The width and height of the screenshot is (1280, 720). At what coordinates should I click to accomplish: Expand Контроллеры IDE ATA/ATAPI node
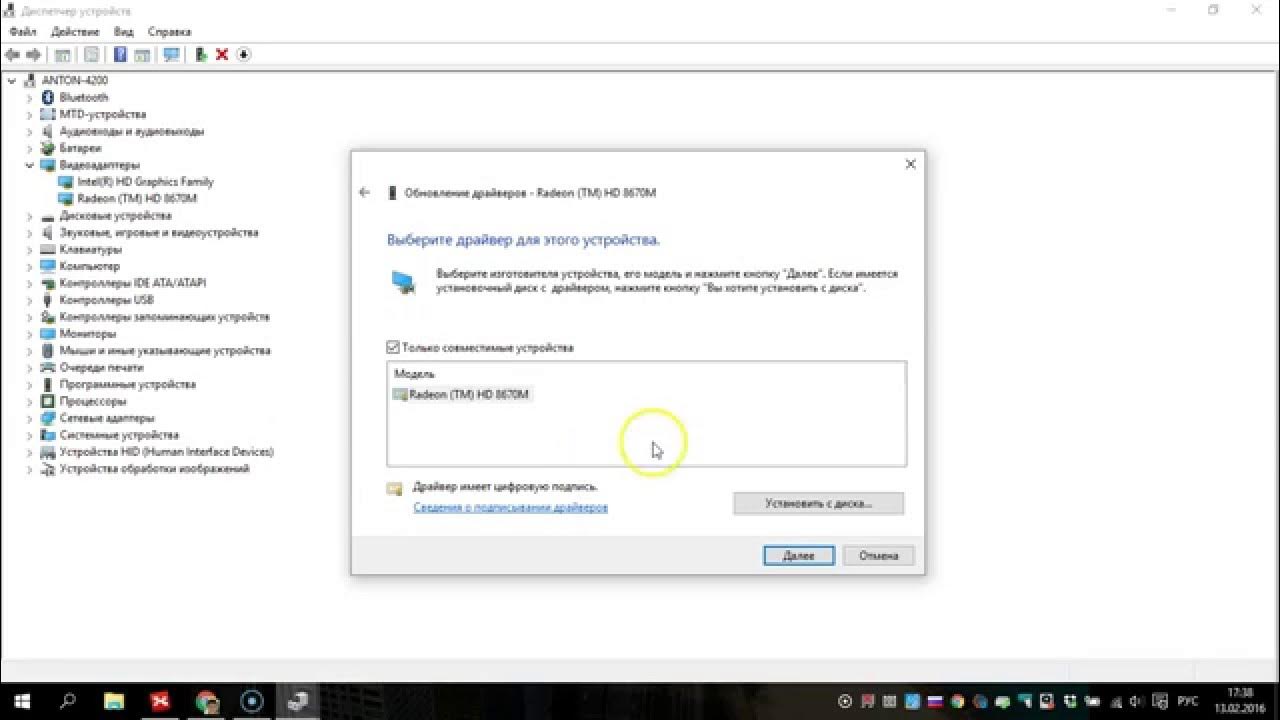pos(30,283)
